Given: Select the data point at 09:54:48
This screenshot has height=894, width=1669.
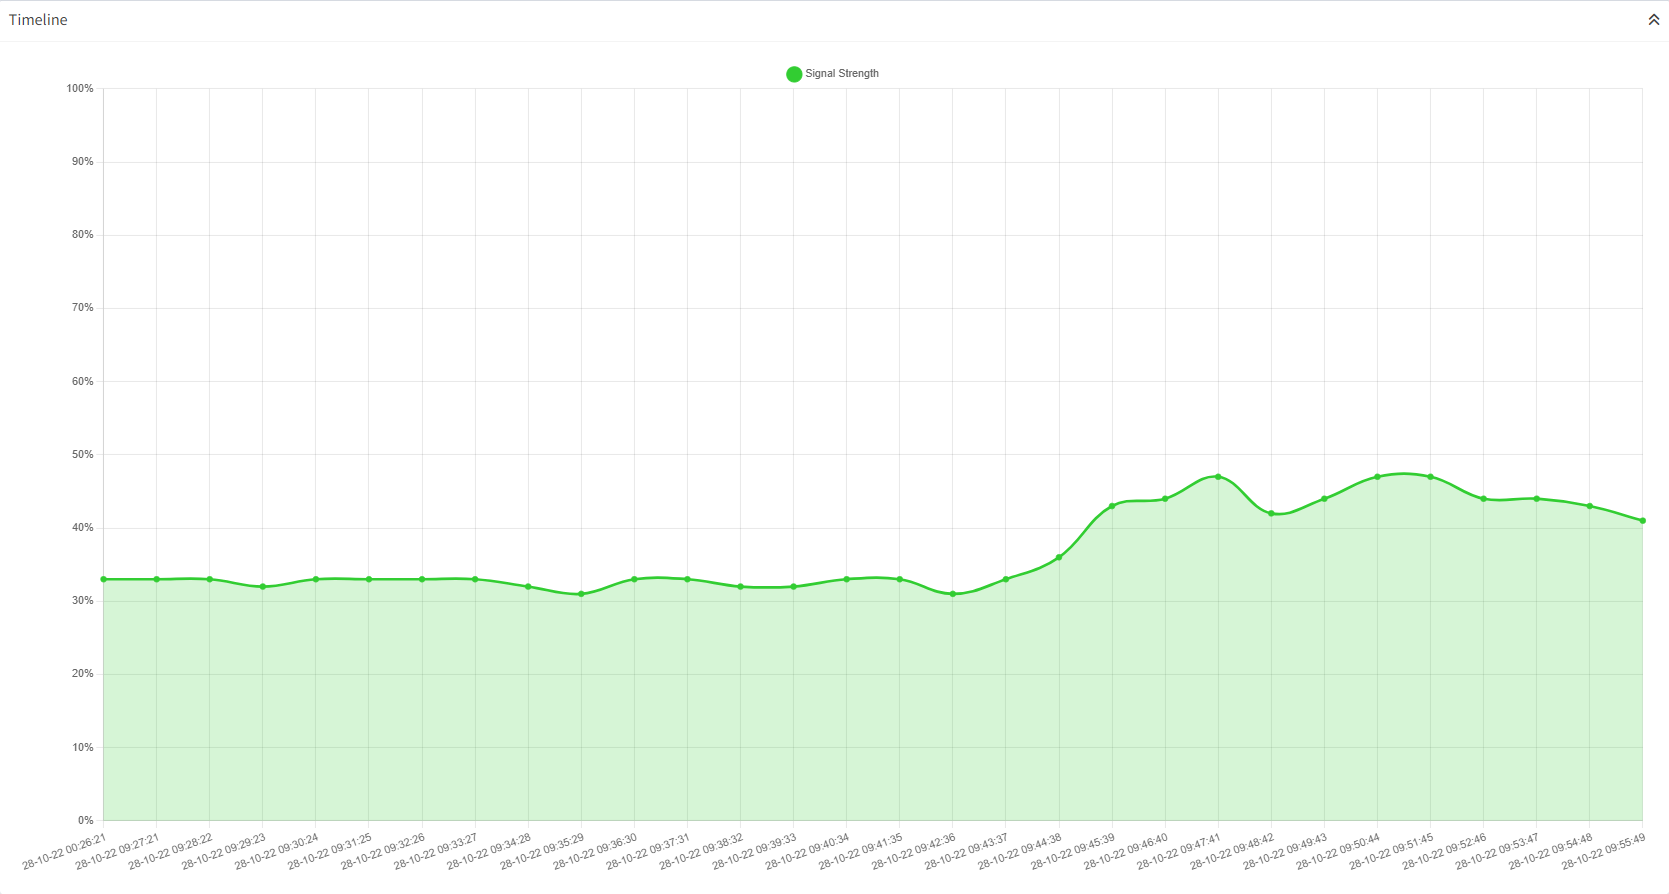Looking at the screenshot, I should [1589, 506].
